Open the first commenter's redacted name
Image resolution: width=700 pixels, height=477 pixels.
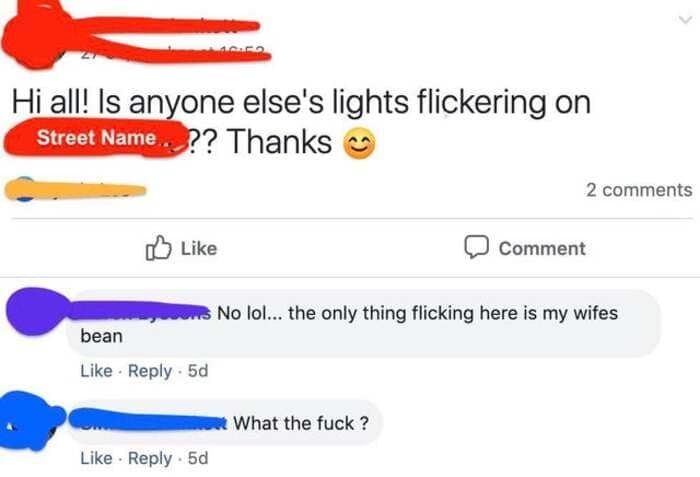(140, 313)
